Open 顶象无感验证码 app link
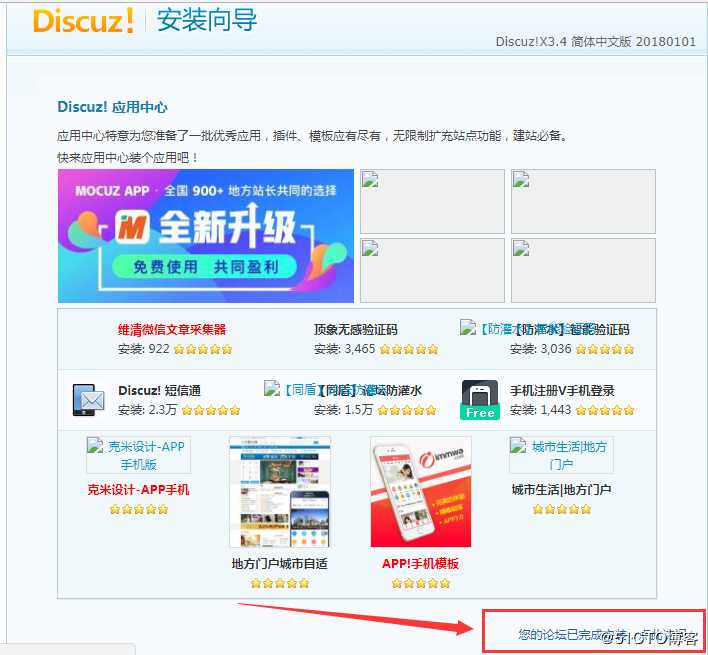Screen dimensions: 708x655 tap(355, 330)
